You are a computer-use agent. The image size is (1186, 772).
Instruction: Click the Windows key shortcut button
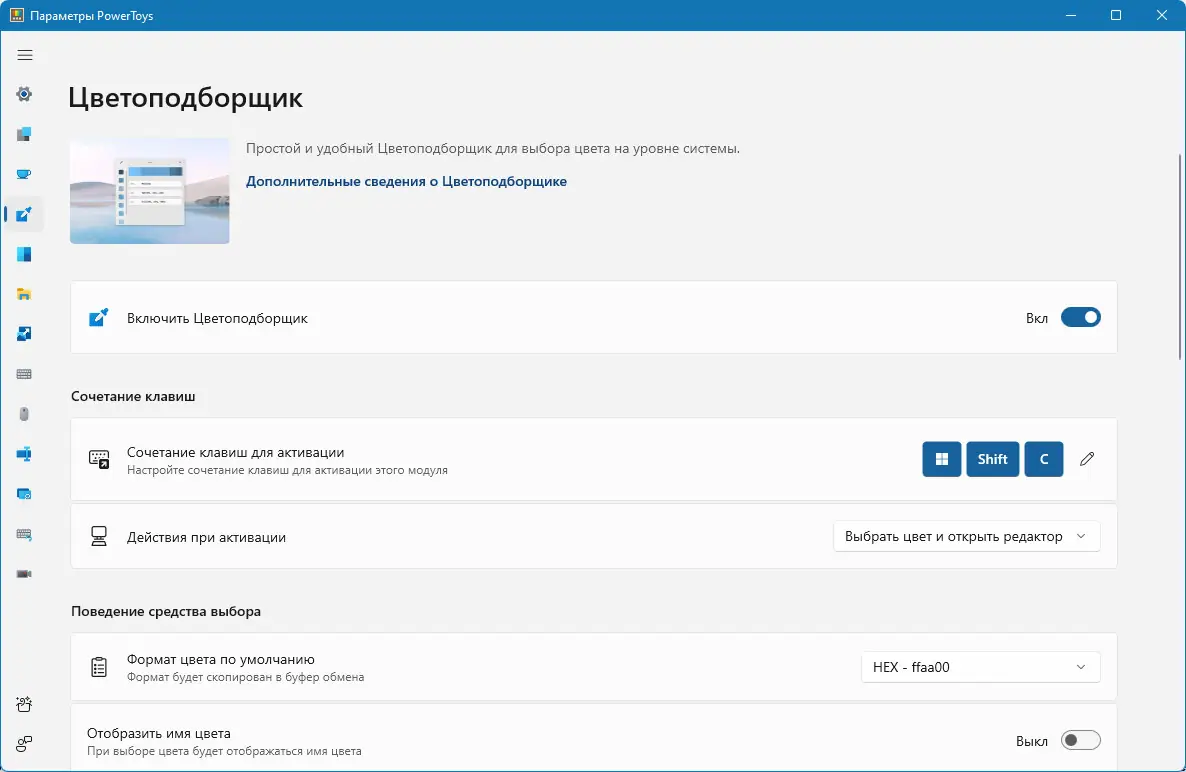(941, 459)
